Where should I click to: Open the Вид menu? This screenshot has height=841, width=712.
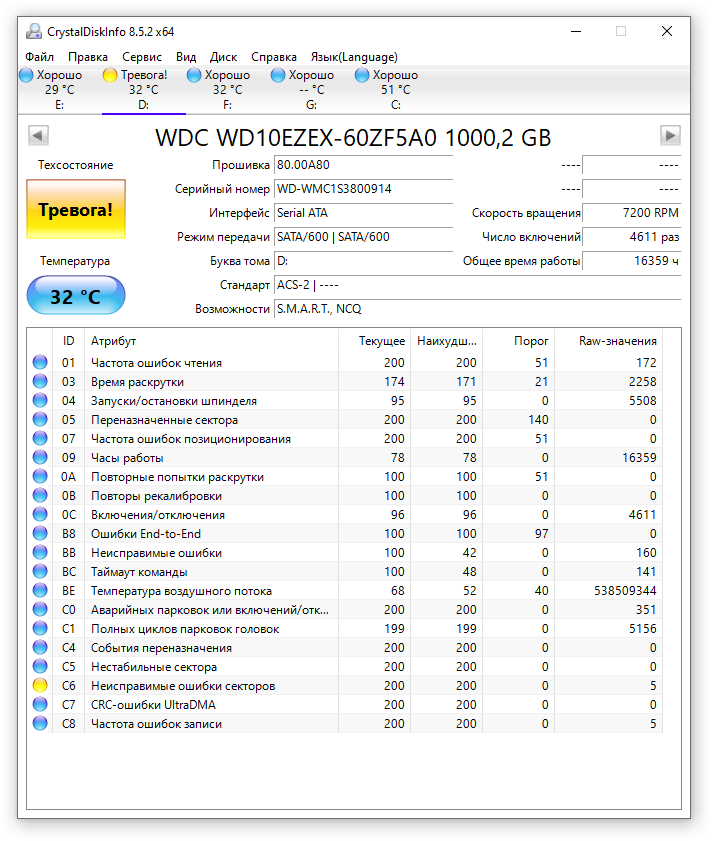tap(186, 57)
